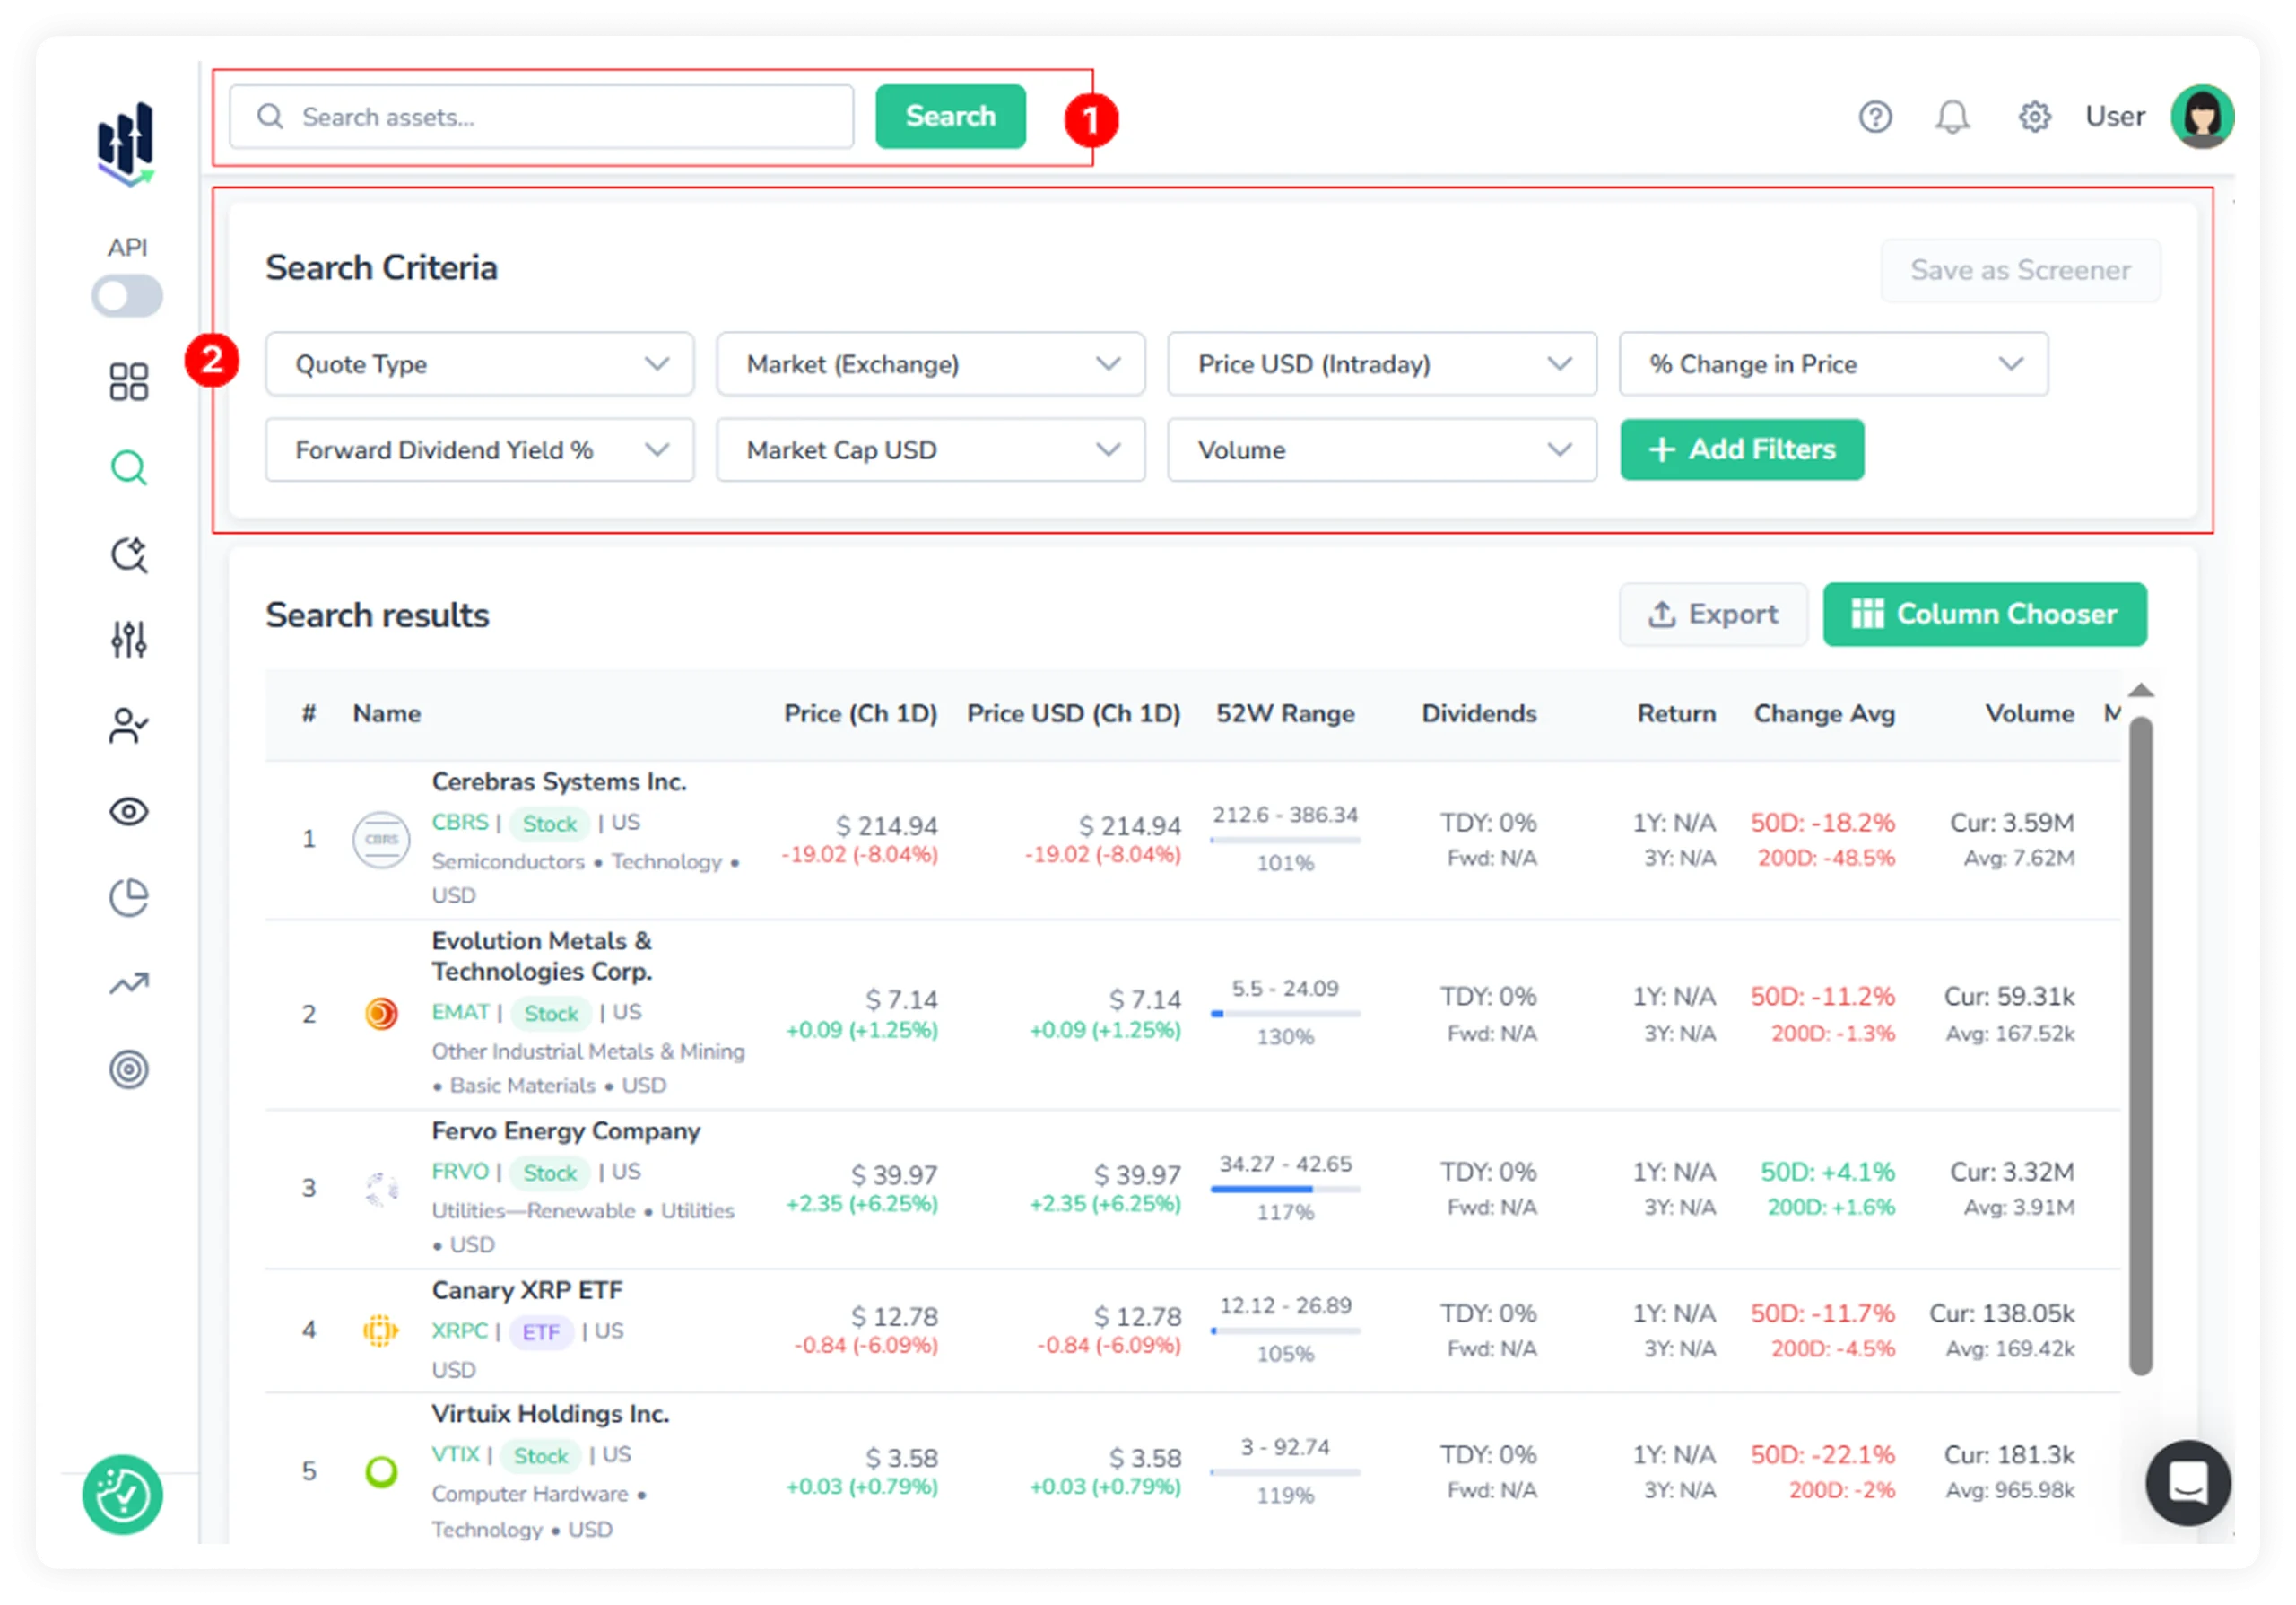Image resolution: width=2296 pixels, height=1605 pixels.
Task: Expand the Market Cap USD dropdown
Action: pos(930,450)
